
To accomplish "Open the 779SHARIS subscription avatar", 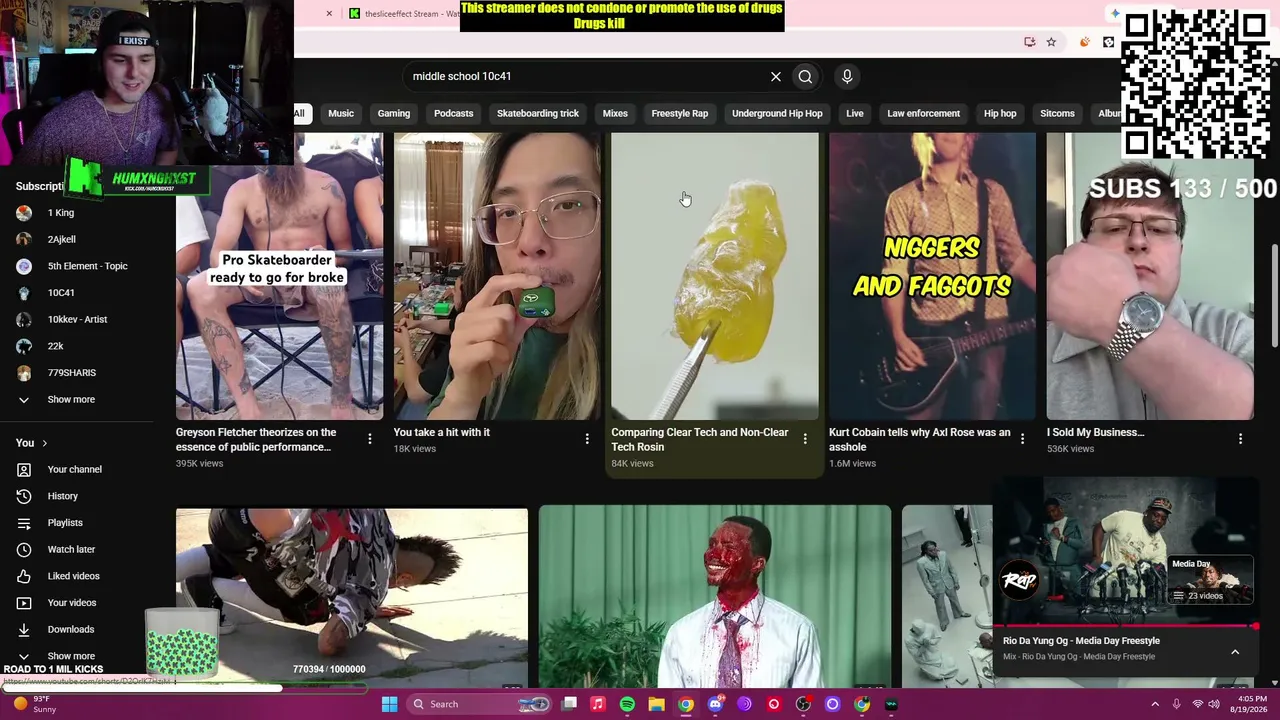I will pos(24,373).
